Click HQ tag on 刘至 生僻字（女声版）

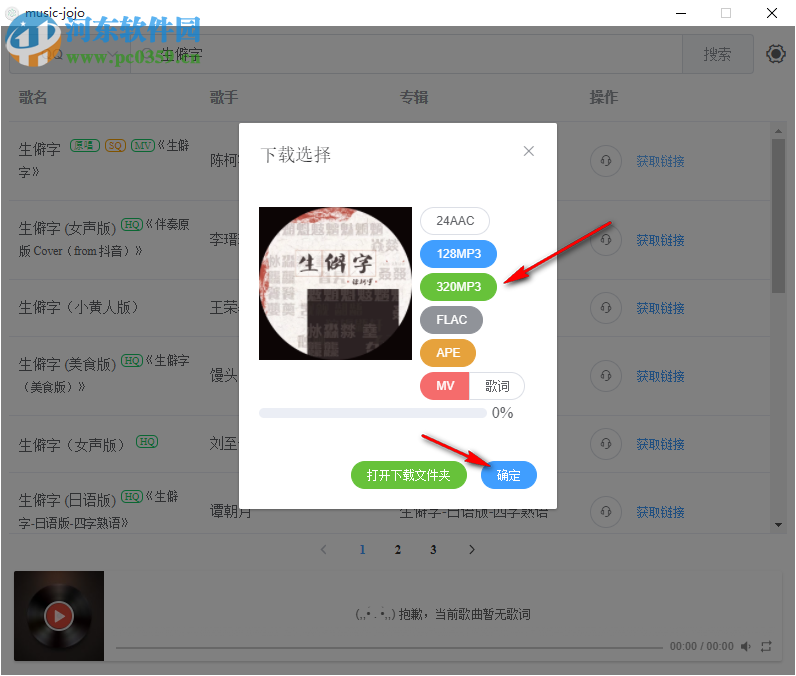click(147, 442)
